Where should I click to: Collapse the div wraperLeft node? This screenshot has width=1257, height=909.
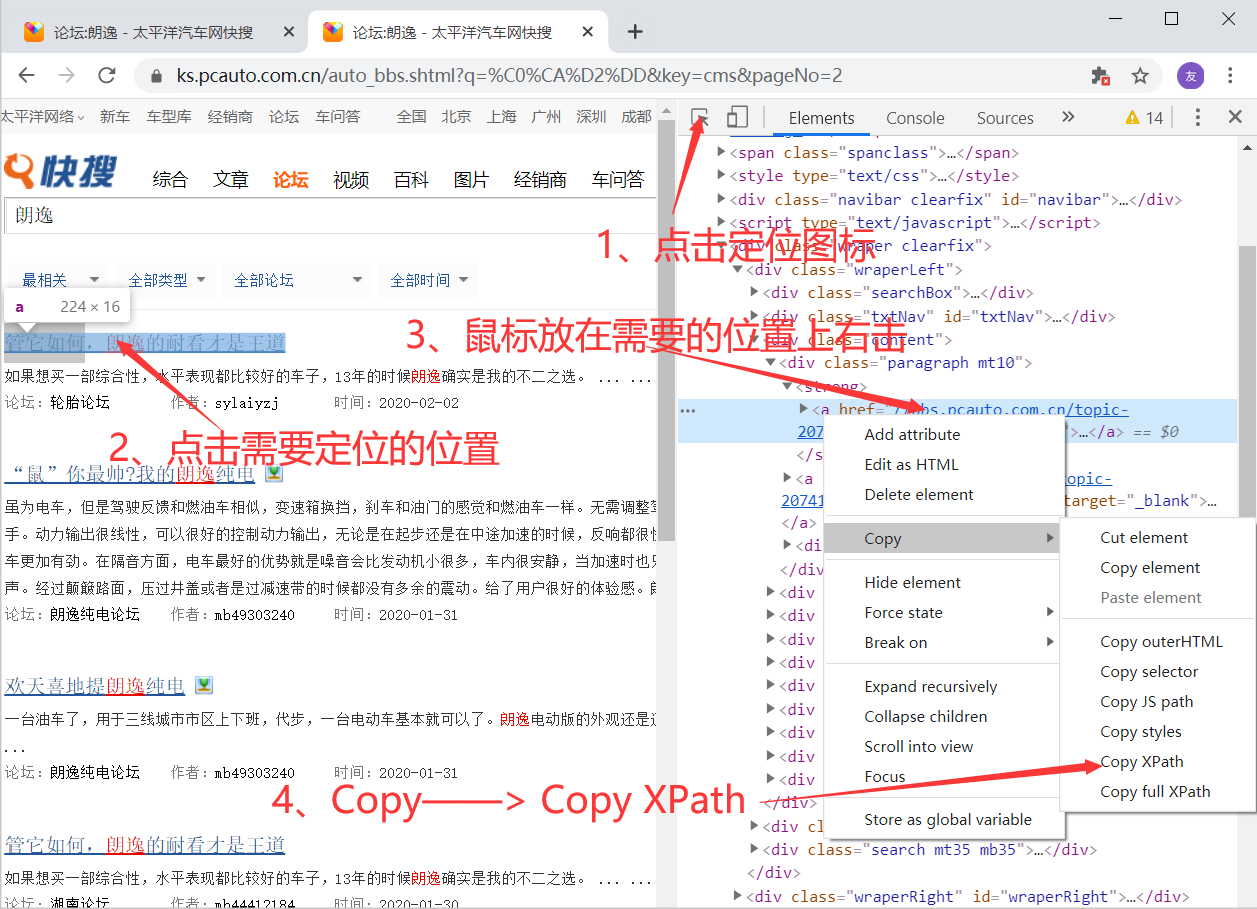coord(738,269)
